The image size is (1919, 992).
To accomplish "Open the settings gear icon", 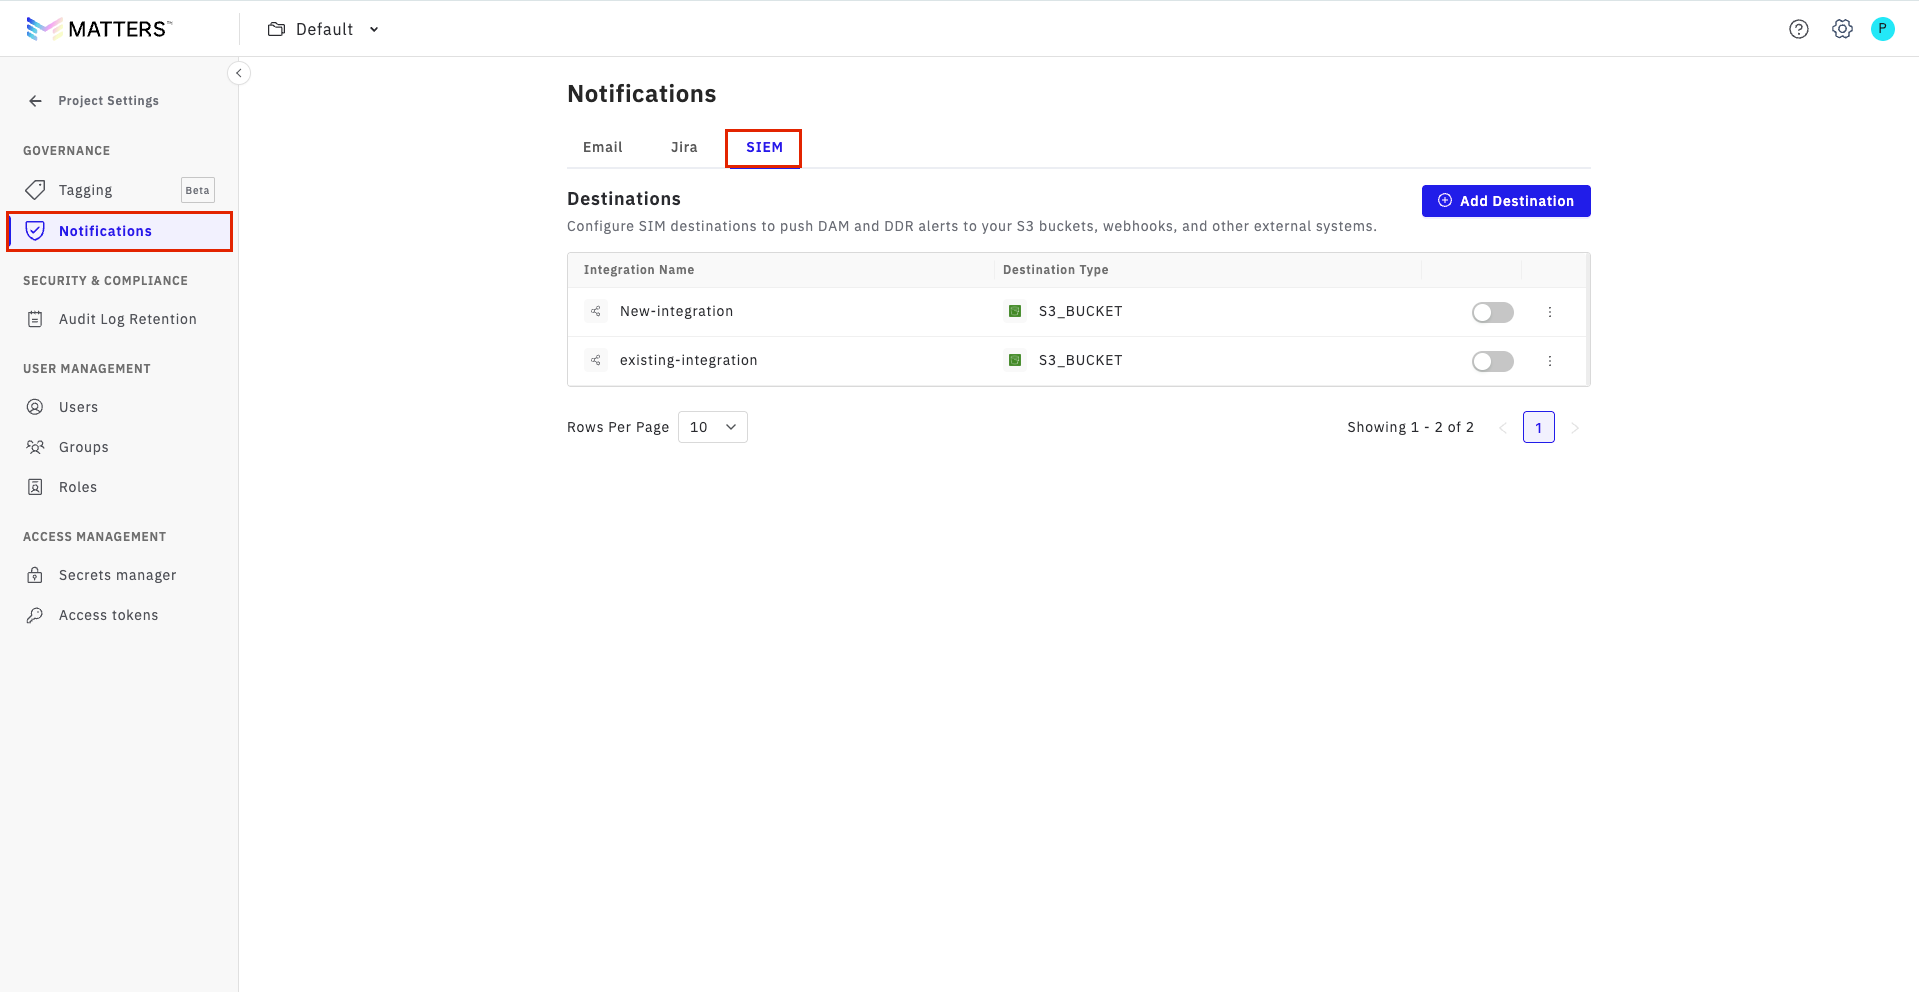I will coord(1842,29).
